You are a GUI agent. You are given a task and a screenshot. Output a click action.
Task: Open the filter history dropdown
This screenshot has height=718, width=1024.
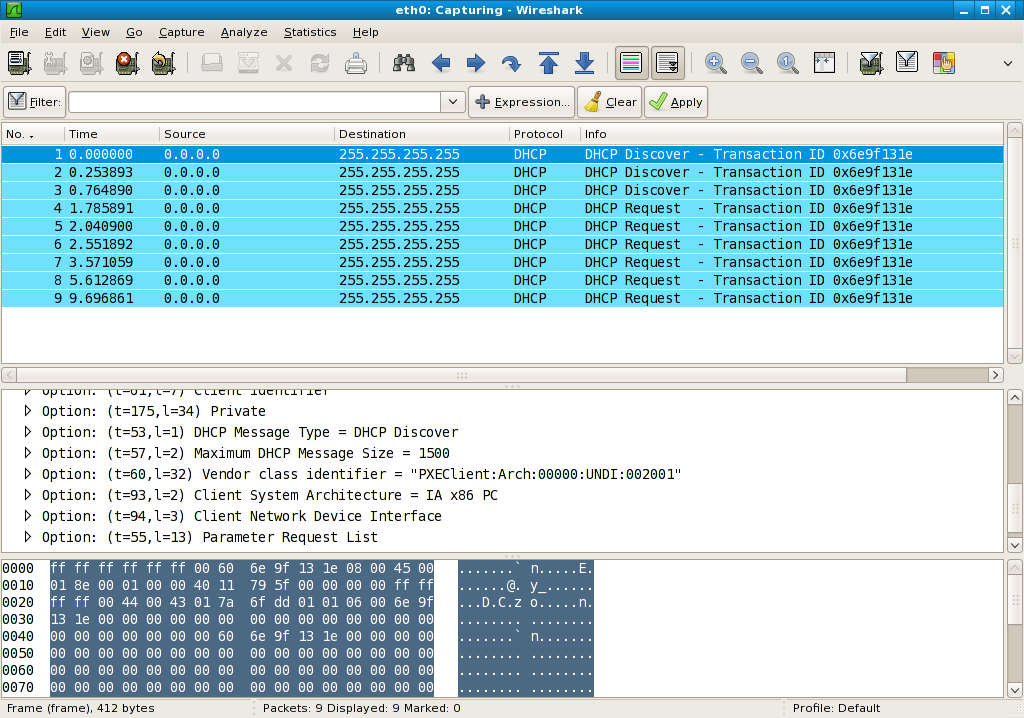pos(453,102)
